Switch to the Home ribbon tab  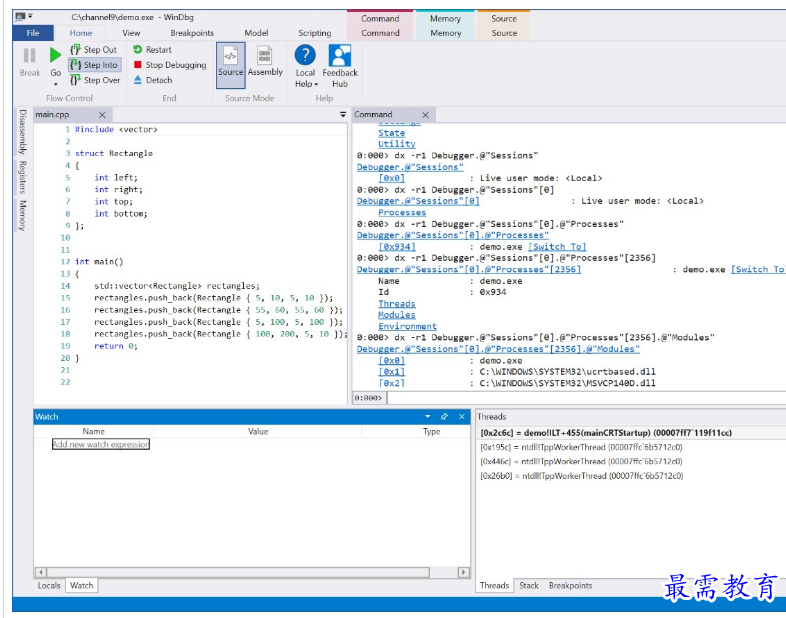(x=81, y=33)
